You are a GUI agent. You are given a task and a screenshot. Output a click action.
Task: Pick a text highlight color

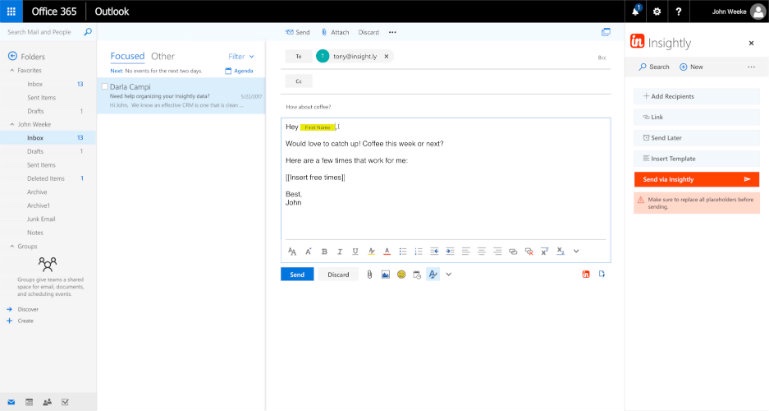coord(371,252)
